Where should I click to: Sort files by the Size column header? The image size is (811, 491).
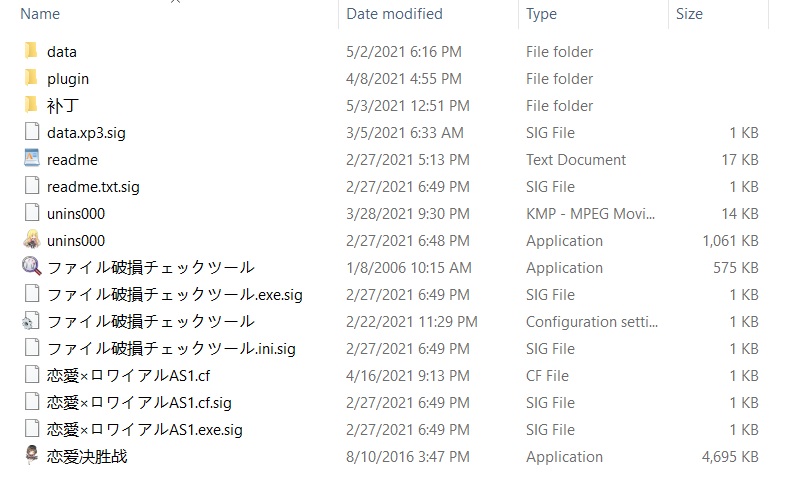click(x=689, y=14)
